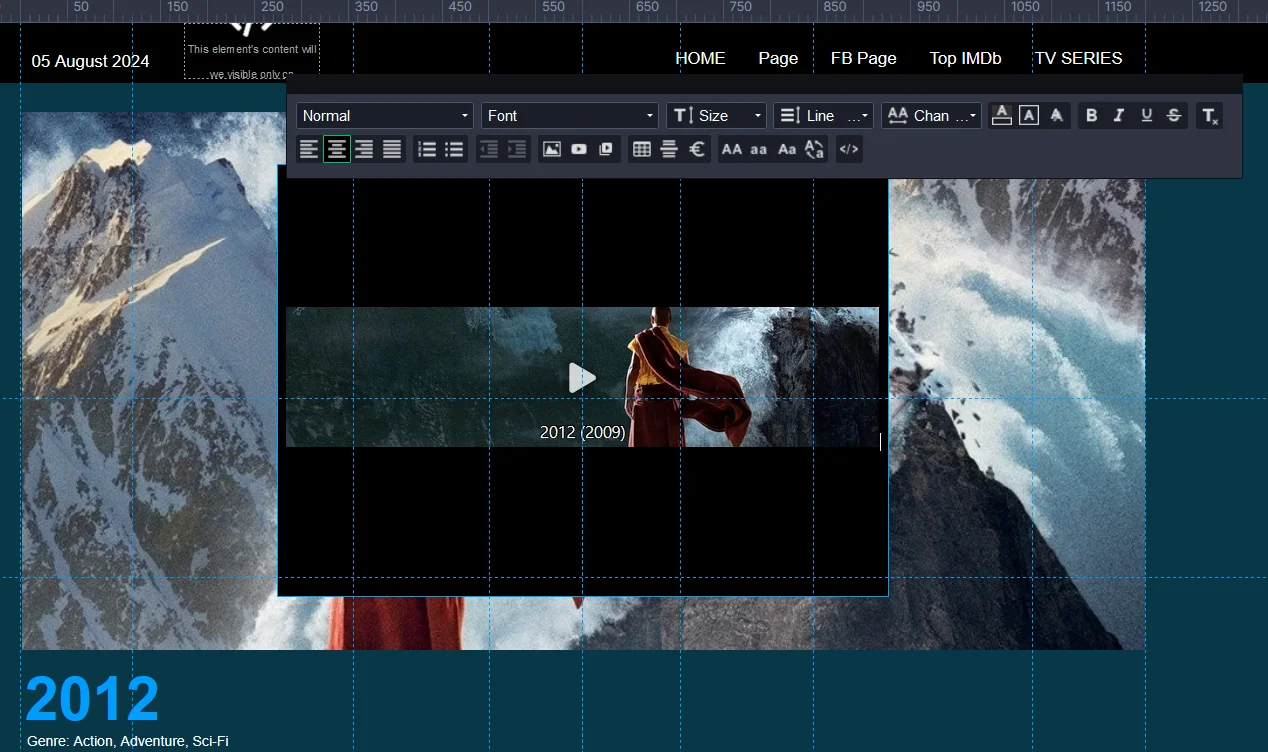Insert a special character (euro symbol)
This screenshot has width=1268, height=752.
[x=697, y=150]
